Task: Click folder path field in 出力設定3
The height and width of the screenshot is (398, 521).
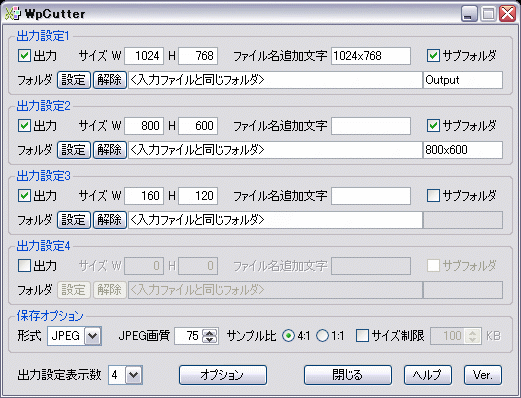Action: pyautogui.click(x=275, y=220)
